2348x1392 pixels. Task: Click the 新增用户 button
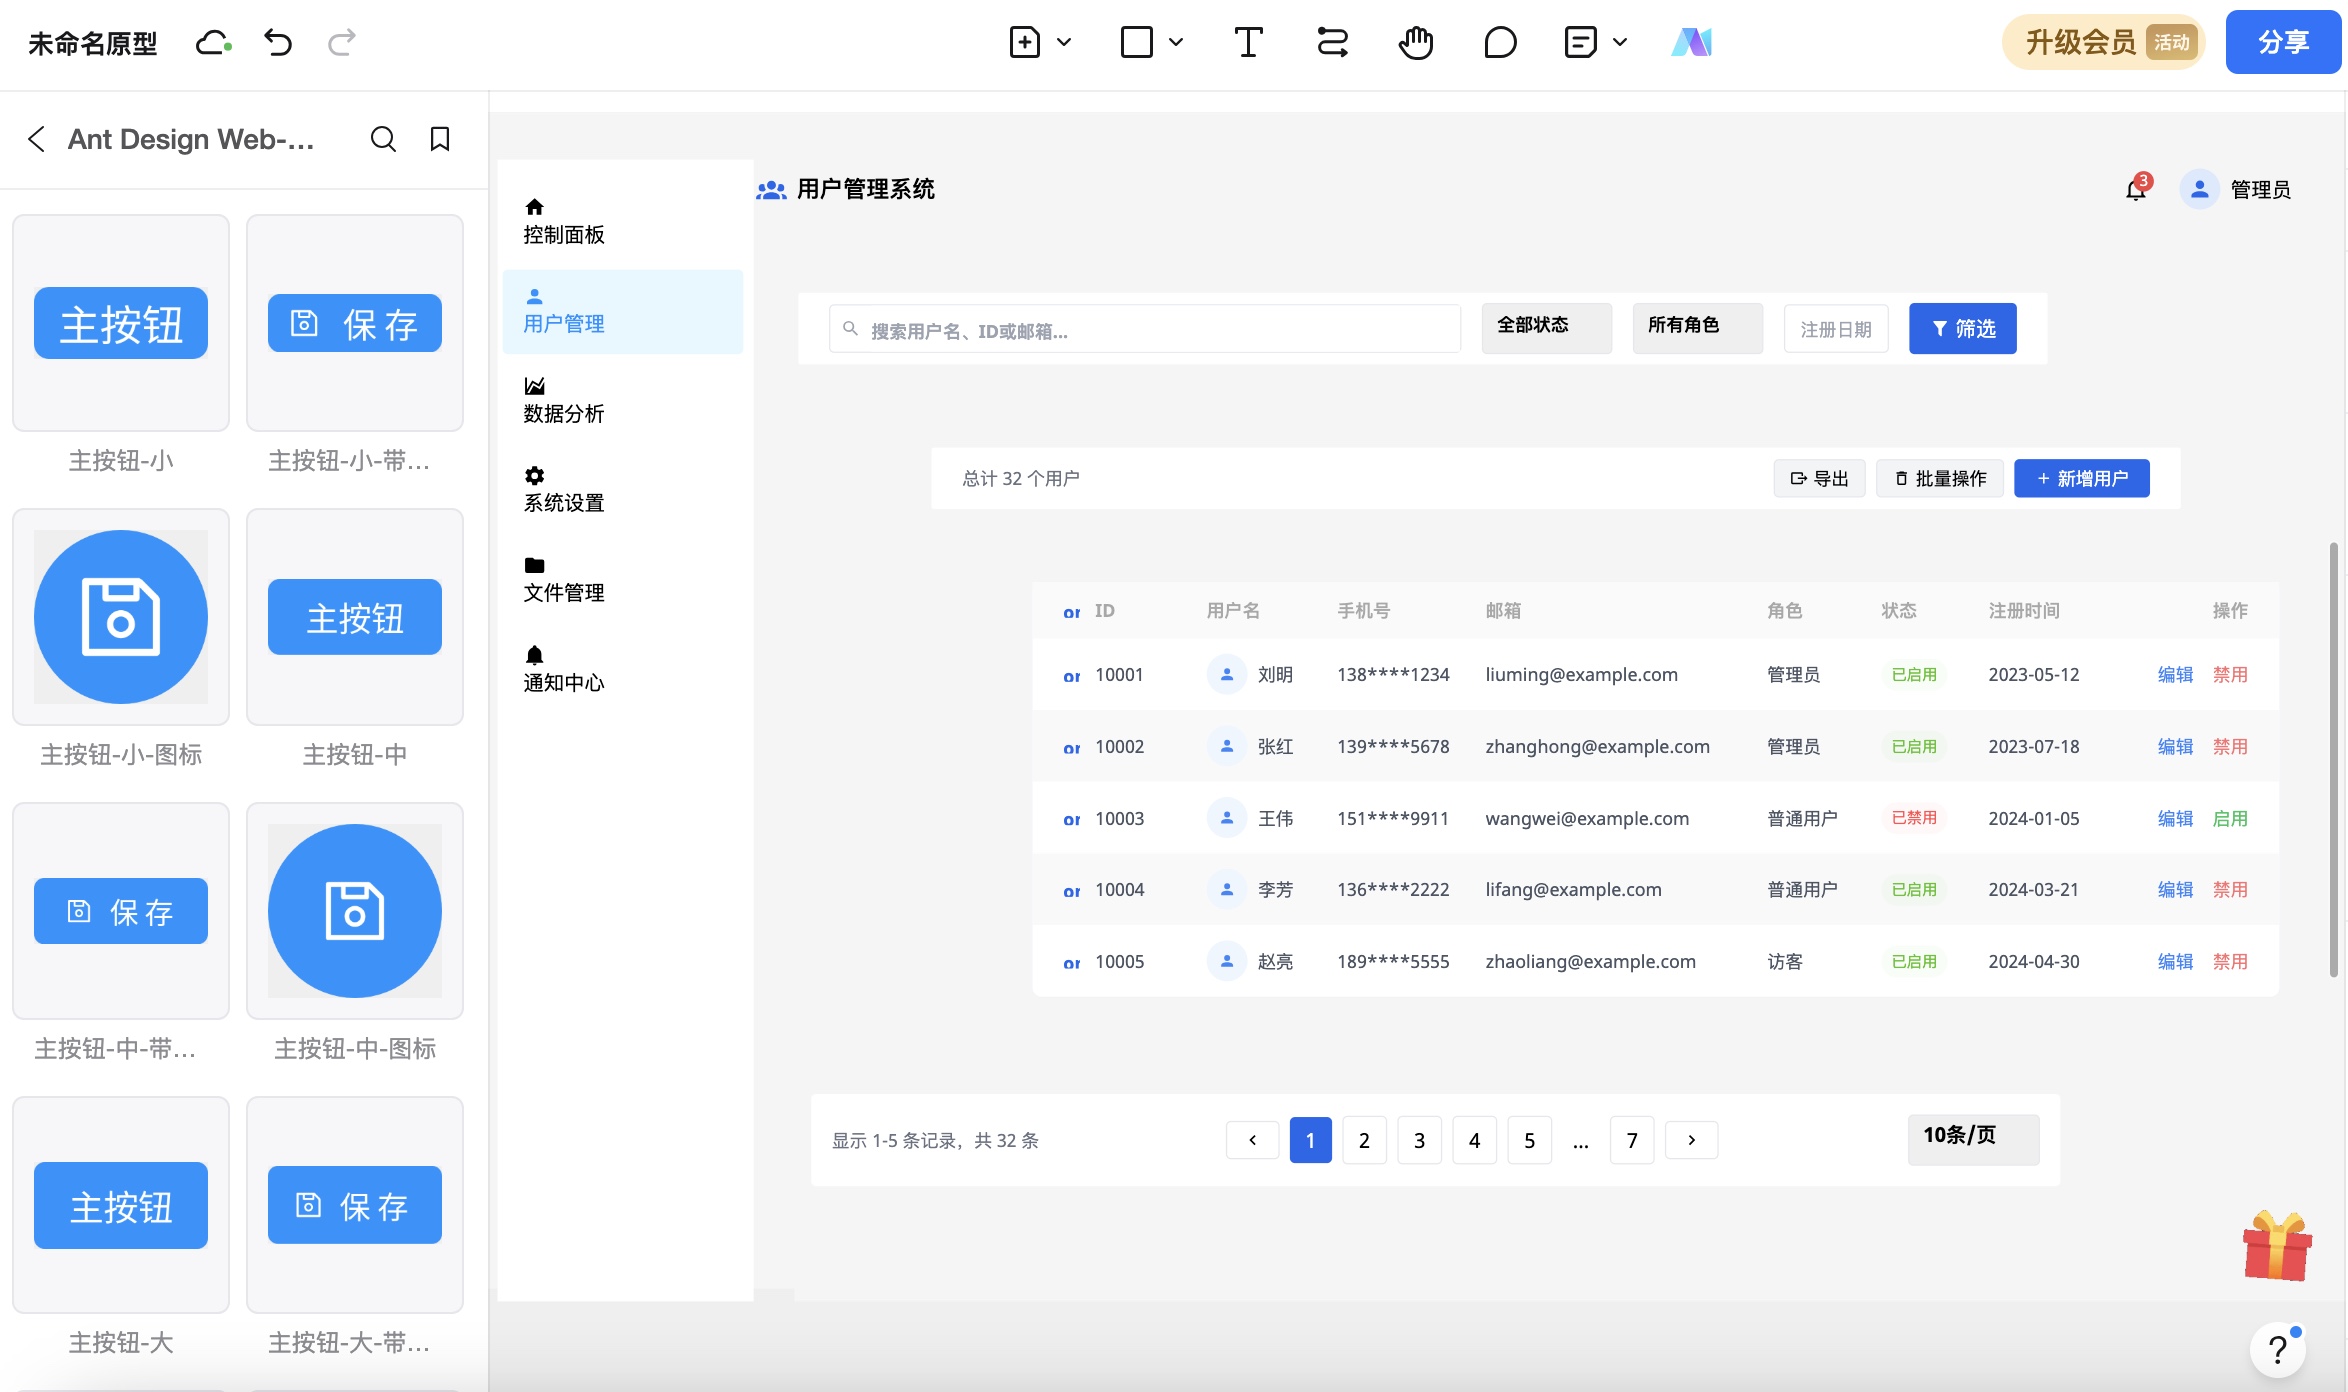(x=2082, y=478)
